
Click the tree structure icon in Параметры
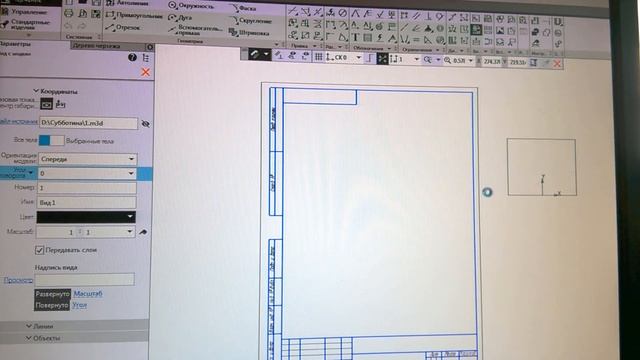(146, 58)
